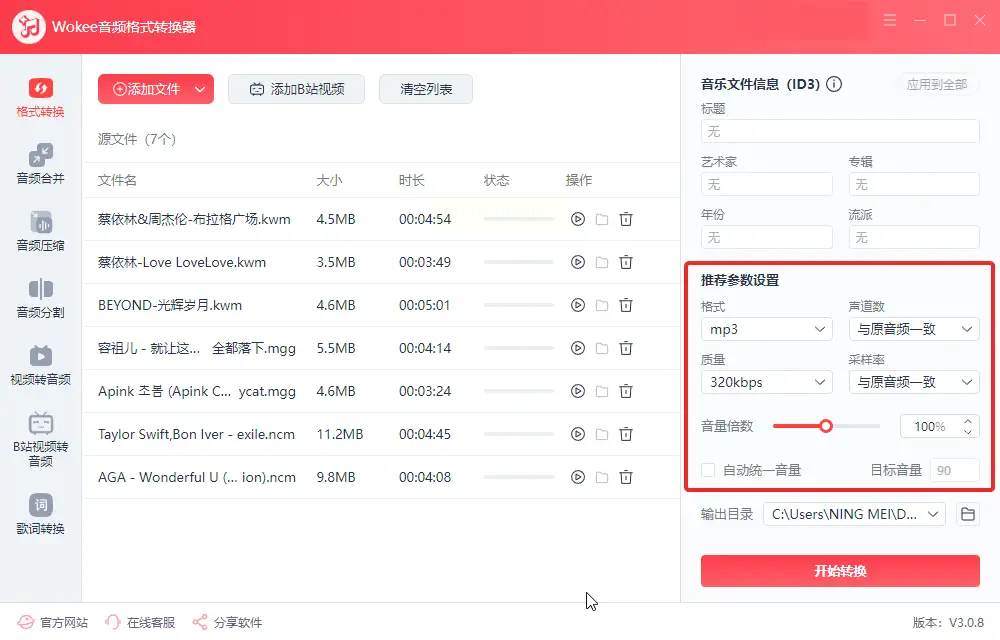Browse output directory with folder icon
The image size is (1000, 640).
point(967,514)
